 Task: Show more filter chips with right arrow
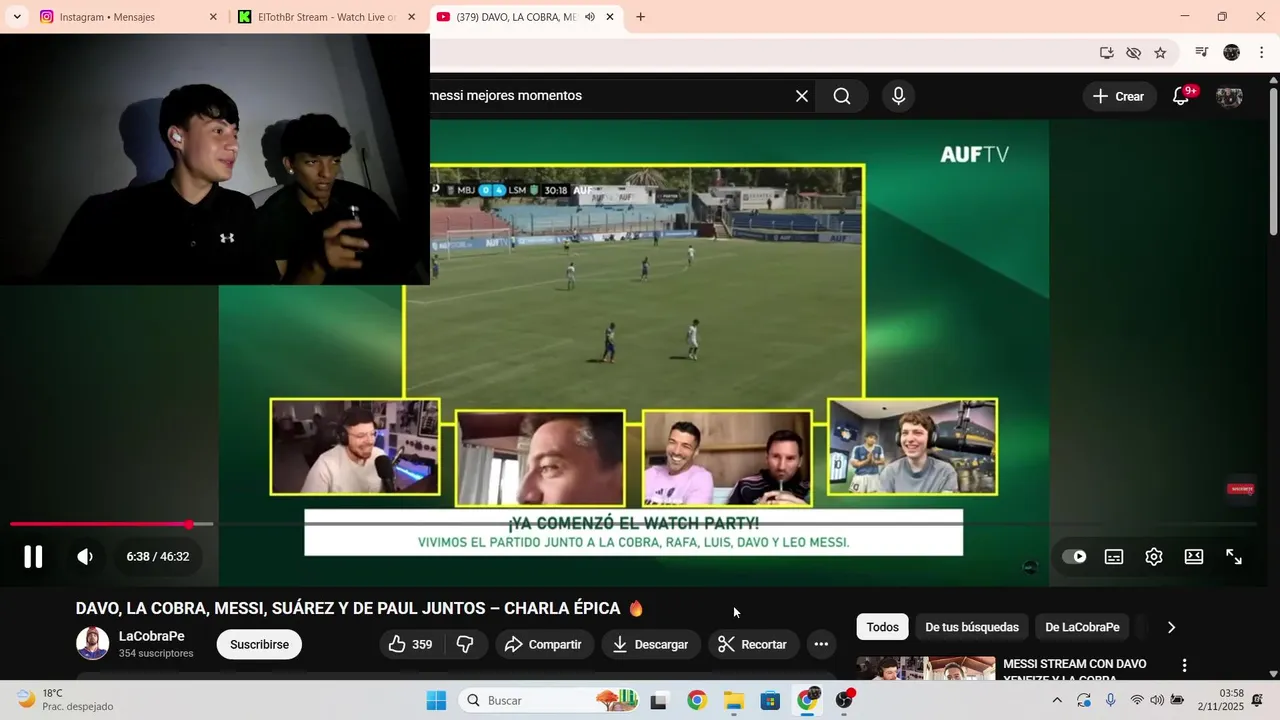pyautogui.click(x=1171, y=627)
